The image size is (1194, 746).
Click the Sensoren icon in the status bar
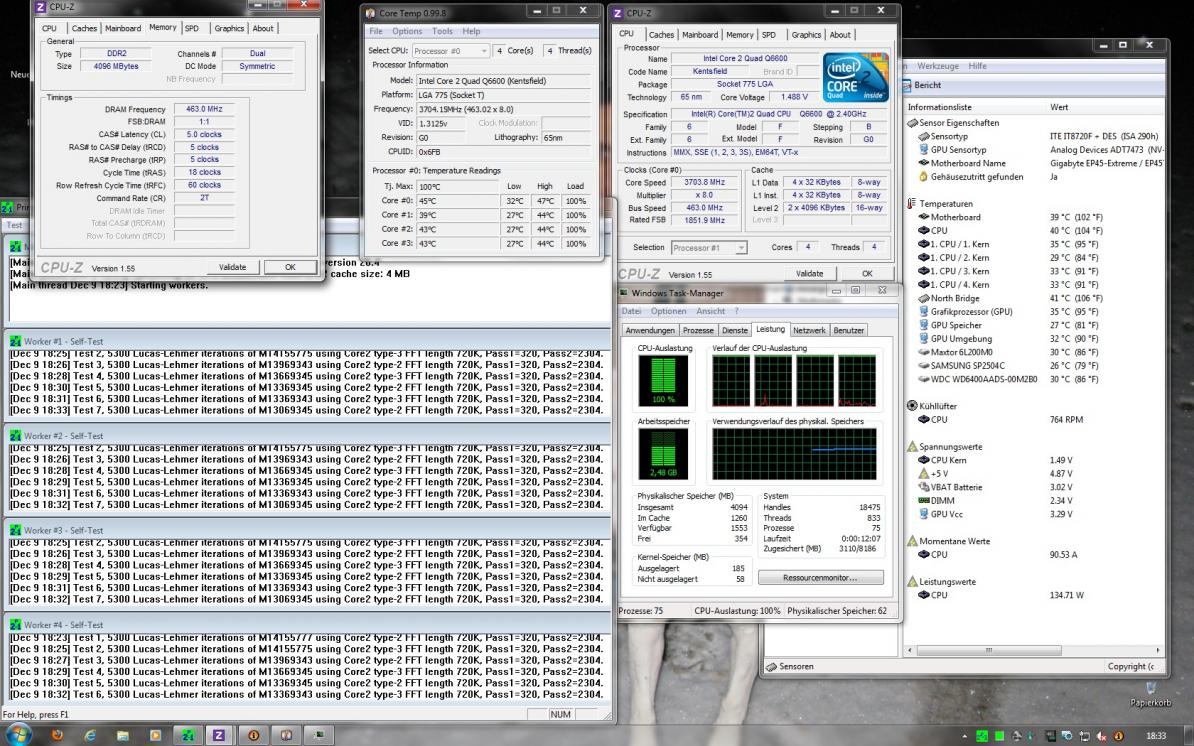771,666
